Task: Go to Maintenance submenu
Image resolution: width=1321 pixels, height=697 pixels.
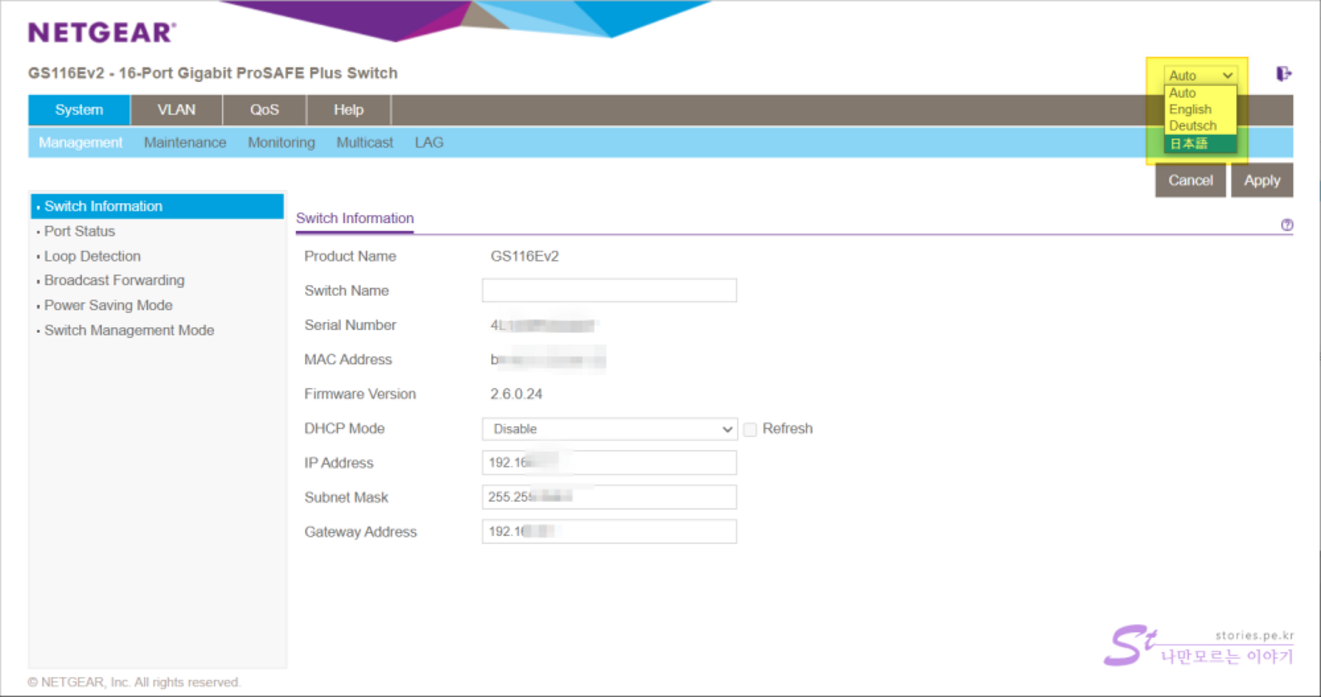Action: (185, 143)
